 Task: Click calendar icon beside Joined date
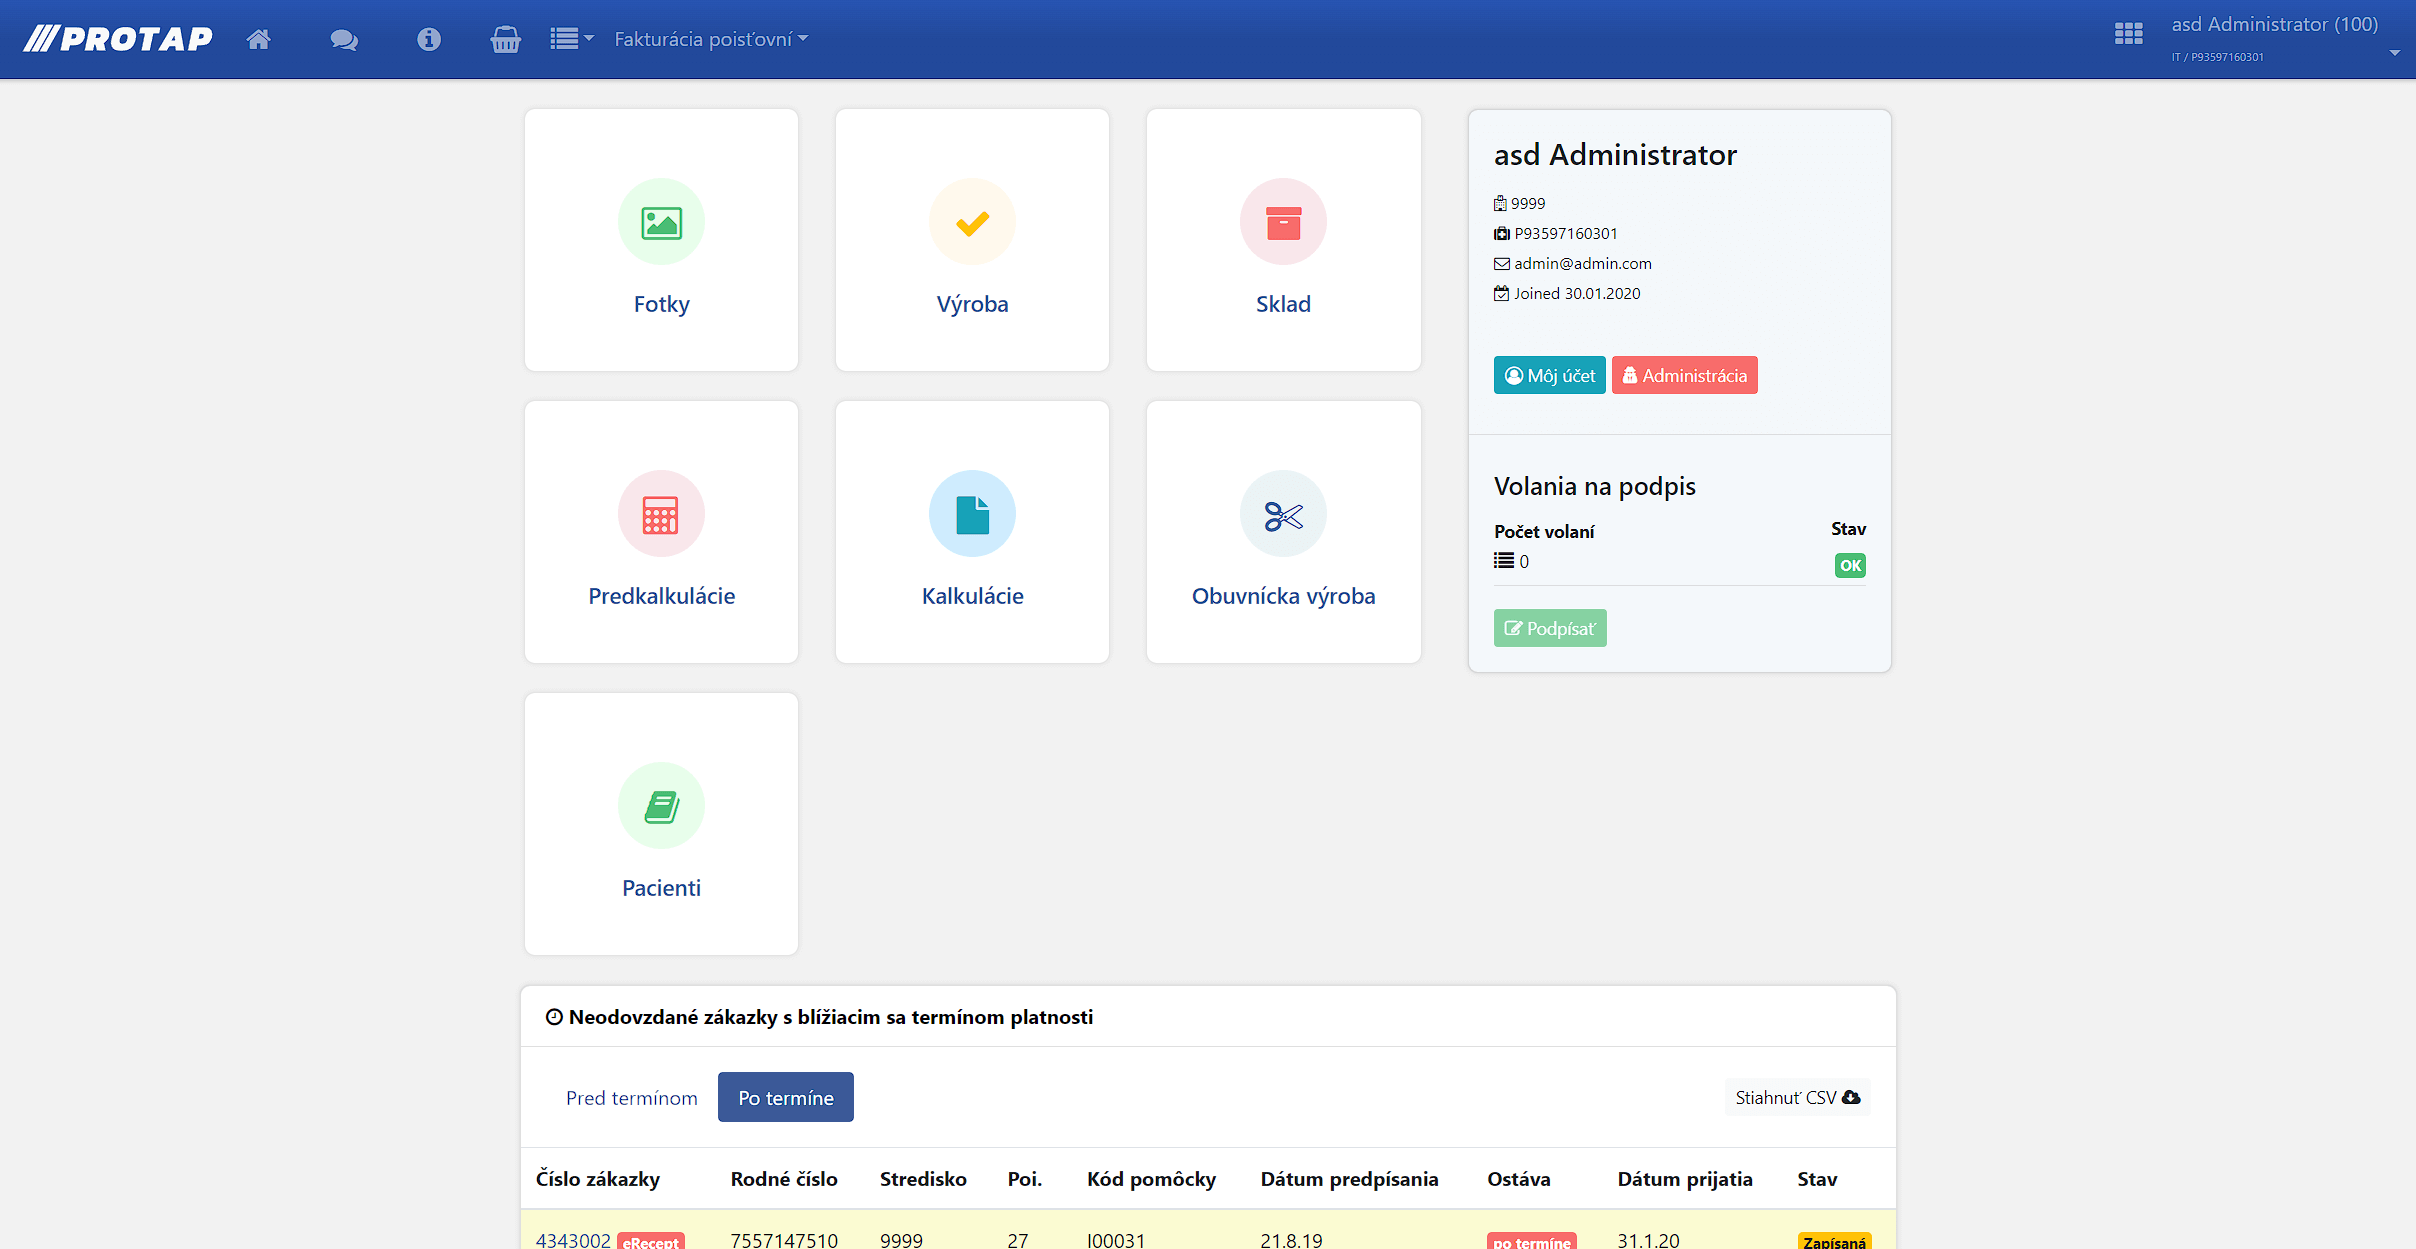pos(1502,294)
